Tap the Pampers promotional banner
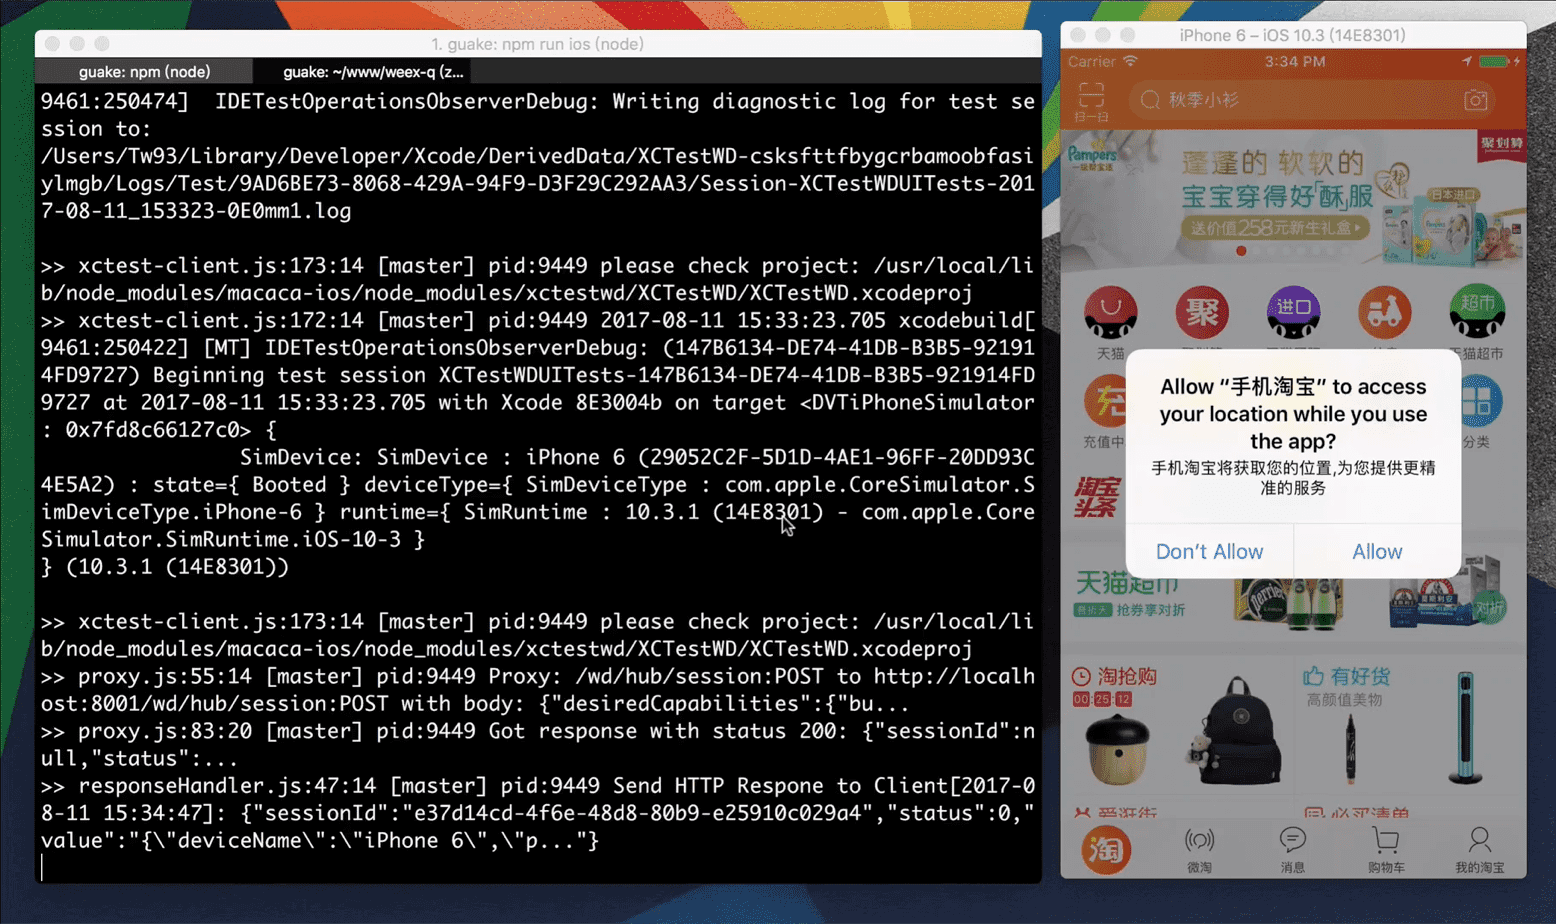1556x924 pixels. tap(1293, 200)
